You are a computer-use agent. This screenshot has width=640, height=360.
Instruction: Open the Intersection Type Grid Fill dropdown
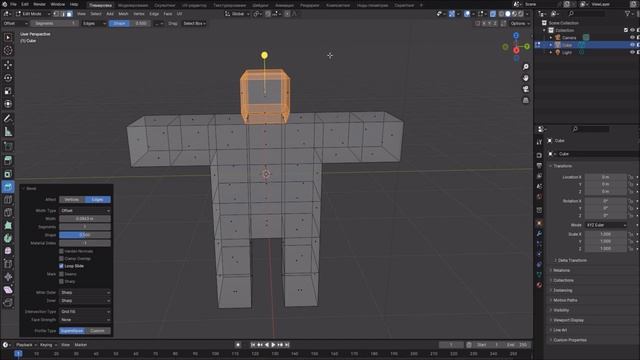point(85,312)
